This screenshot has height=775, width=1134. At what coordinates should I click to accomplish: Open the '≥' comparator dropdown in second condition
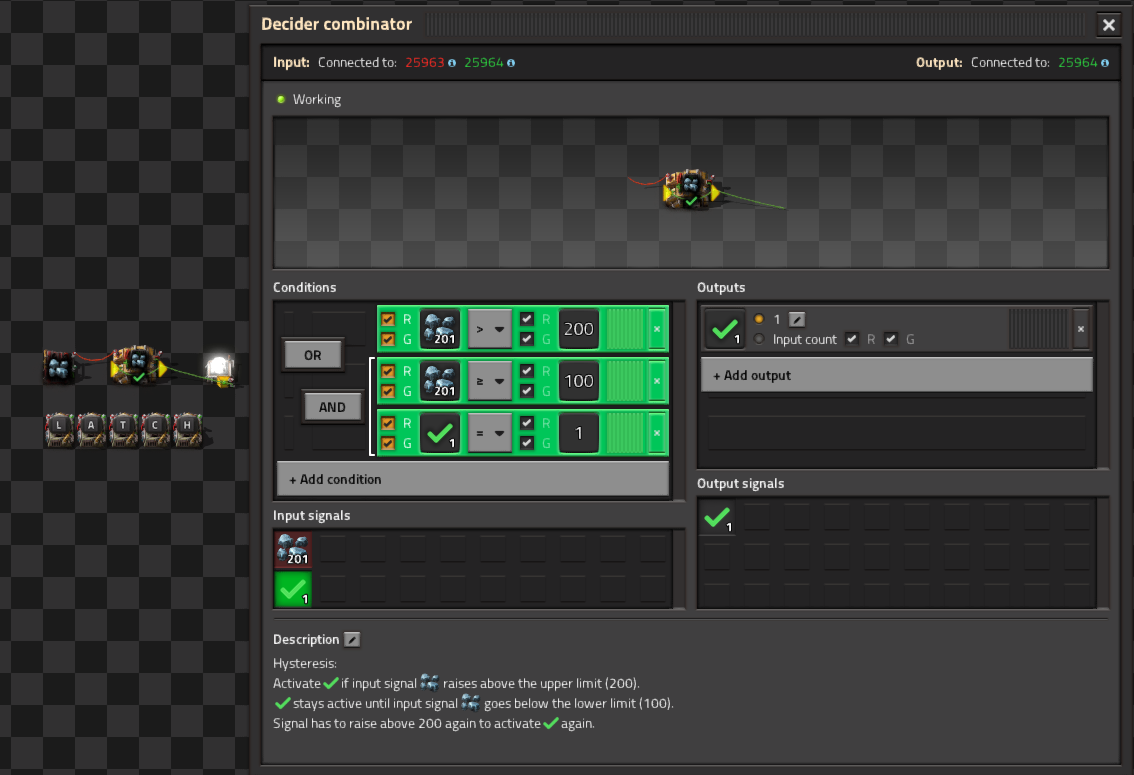point(490,381)
